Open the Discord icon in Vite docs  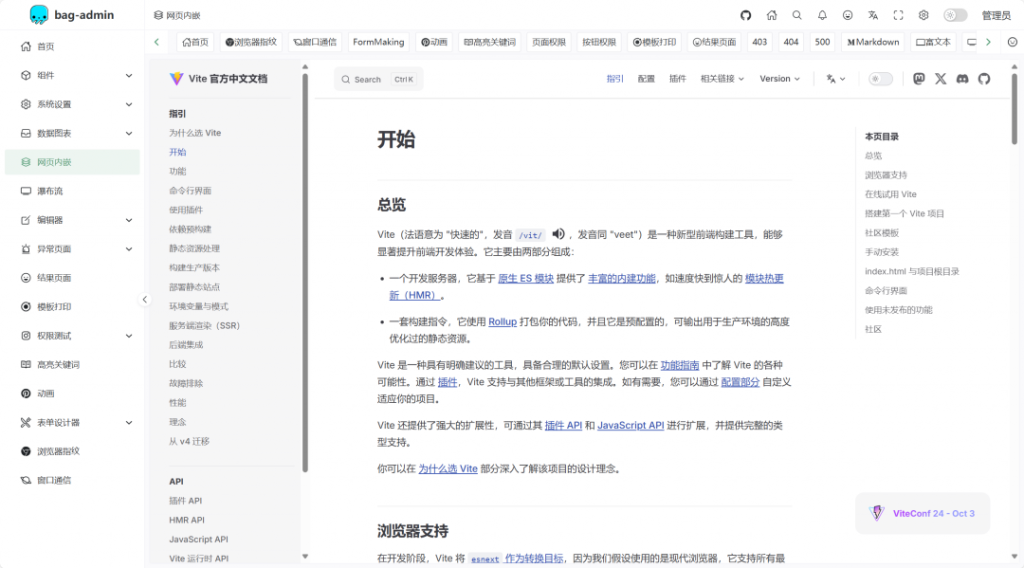962,79
